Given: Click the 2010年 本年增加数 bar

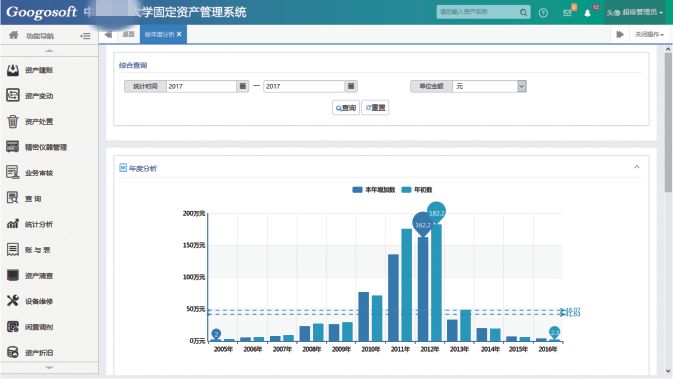Looking at the screenshot, I should click(x=364, y=316).
